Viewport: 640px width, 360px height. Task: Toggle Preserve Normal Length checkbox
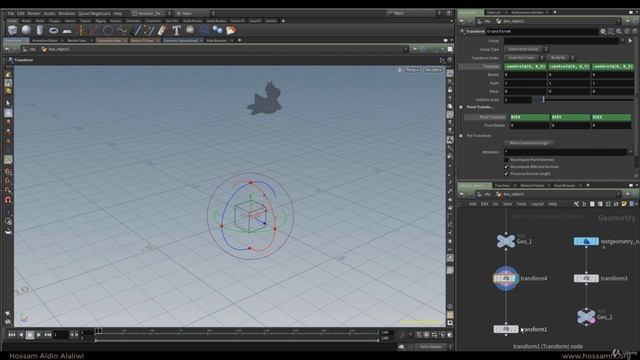tap(506, 174)
